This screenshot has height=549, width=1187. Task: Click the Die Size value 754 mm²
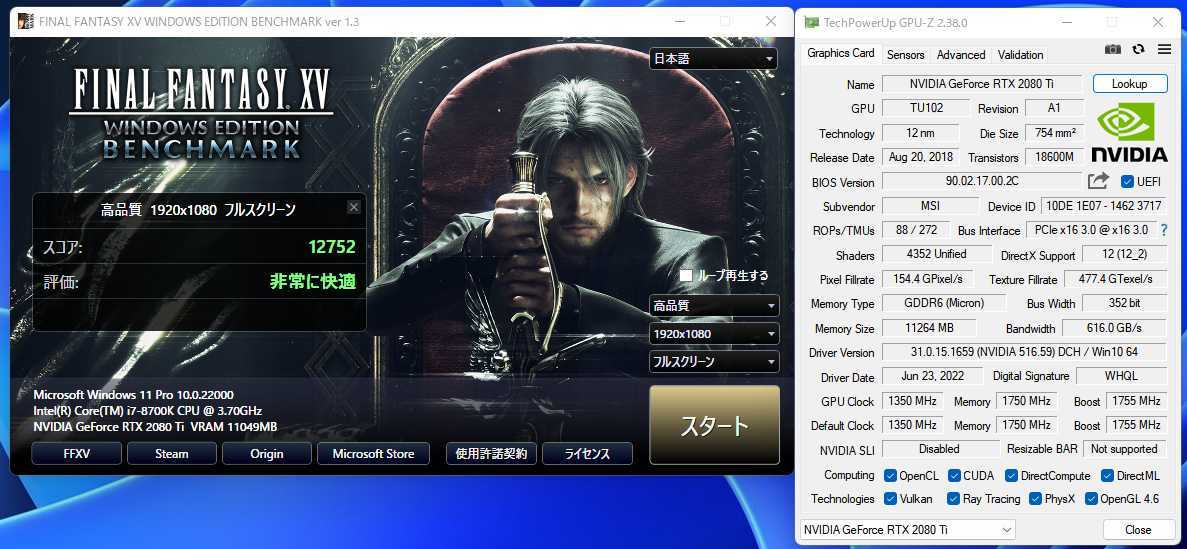click(1055, 133)
